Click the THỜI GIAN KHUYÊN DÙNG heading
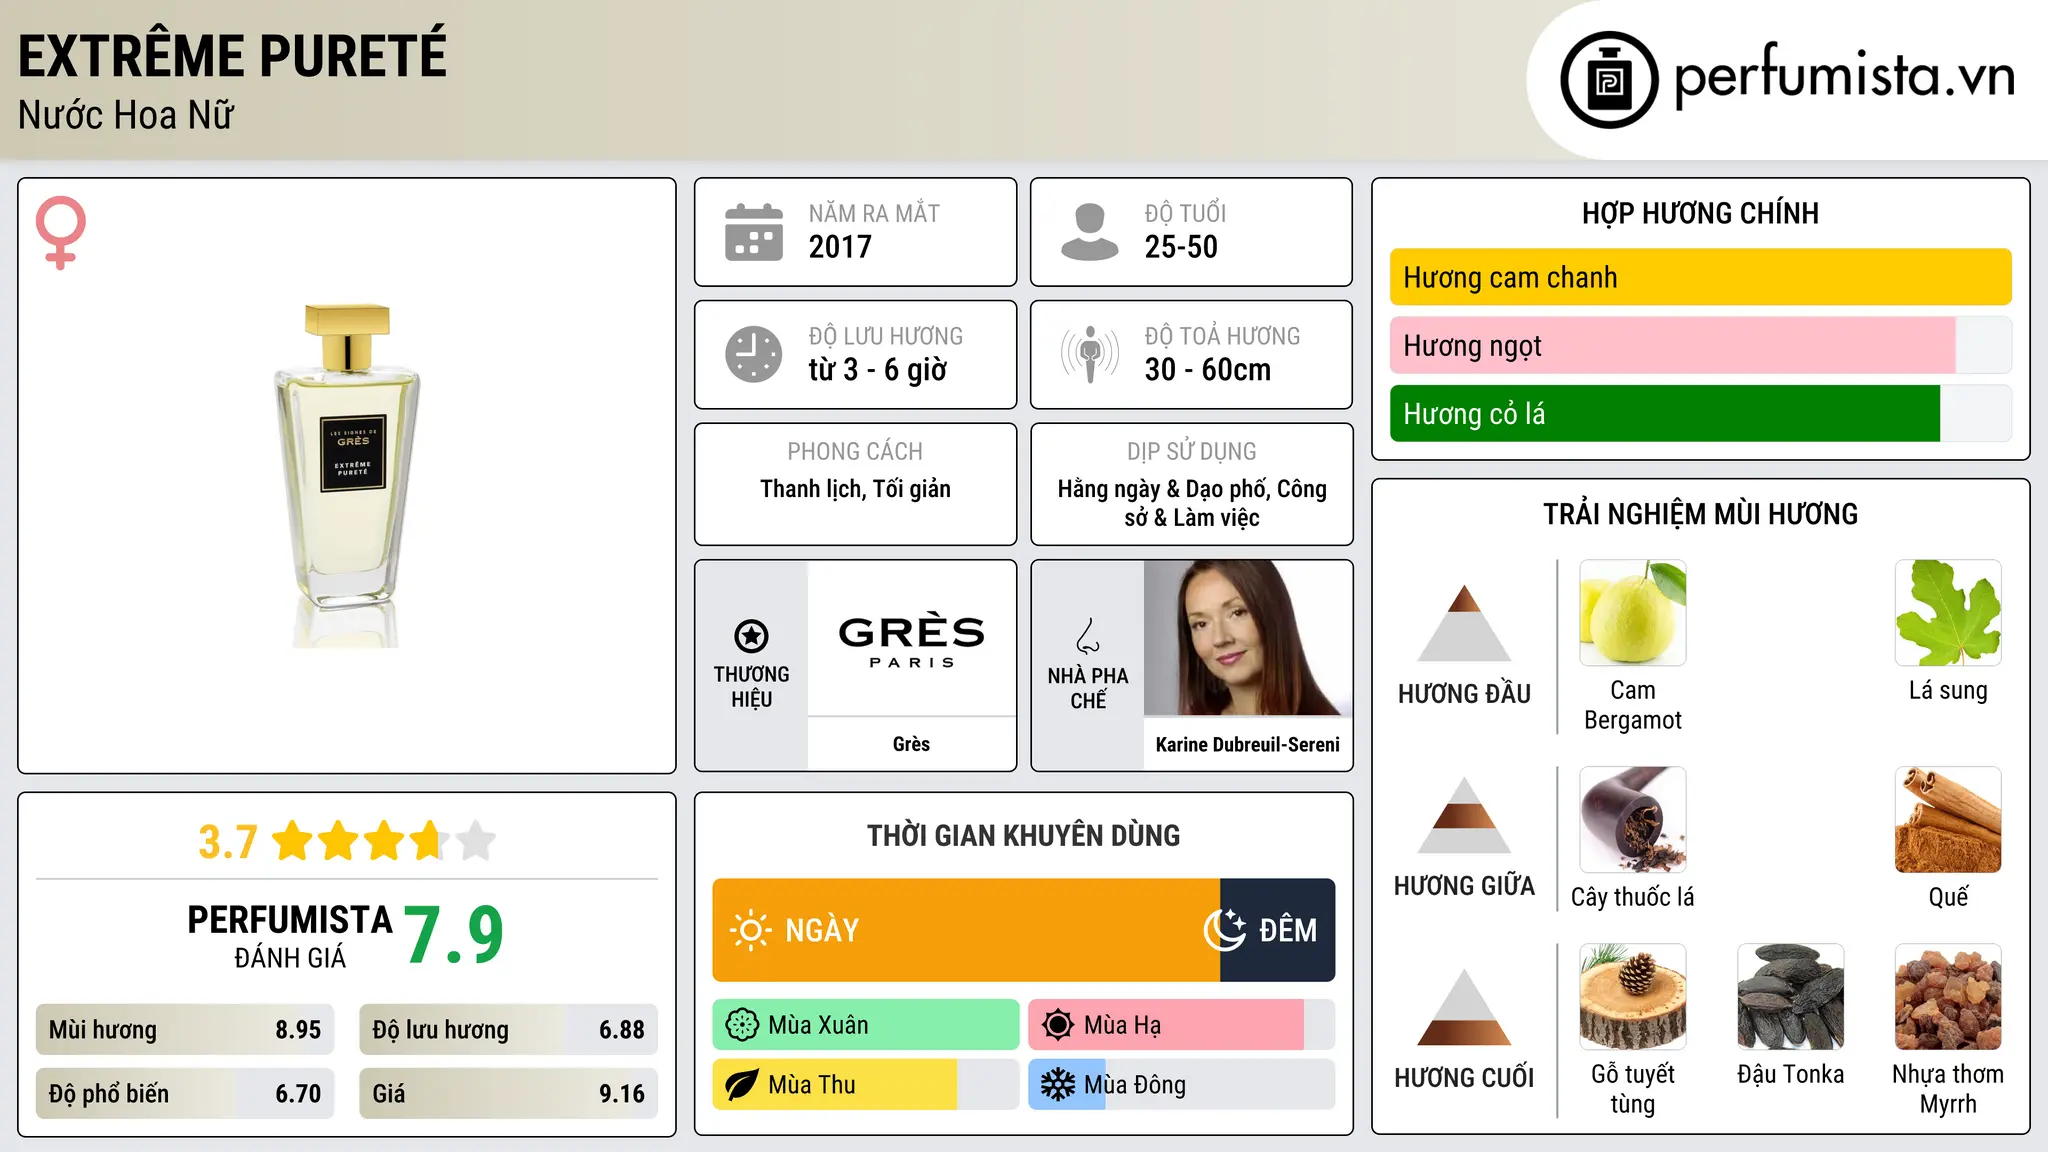Viewport: 2048px width, 1152px height. [x=1023, y=836]
